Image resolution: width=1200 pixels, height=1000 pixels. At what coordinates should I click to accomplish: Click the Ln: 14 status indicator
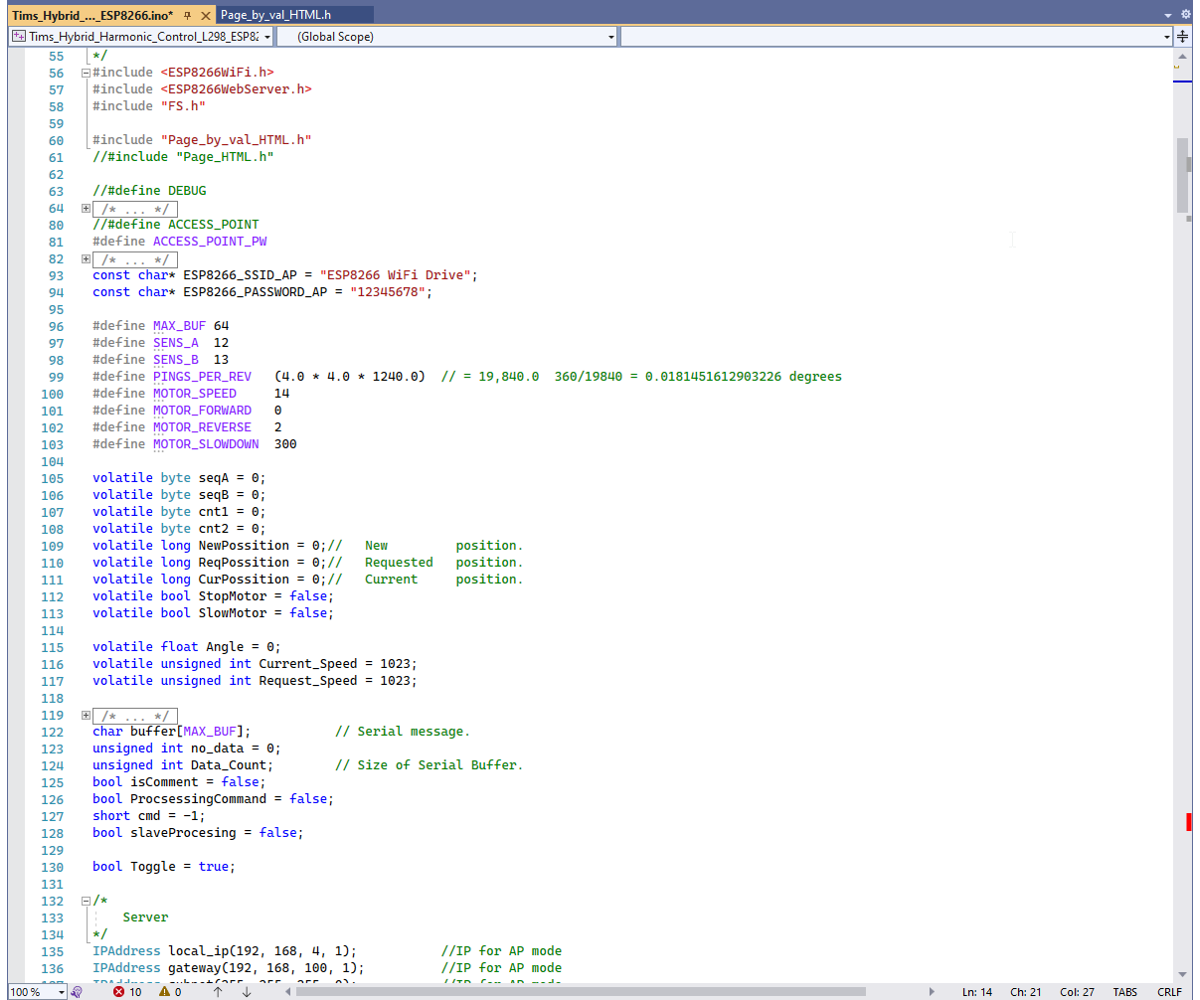pos(977,992)
